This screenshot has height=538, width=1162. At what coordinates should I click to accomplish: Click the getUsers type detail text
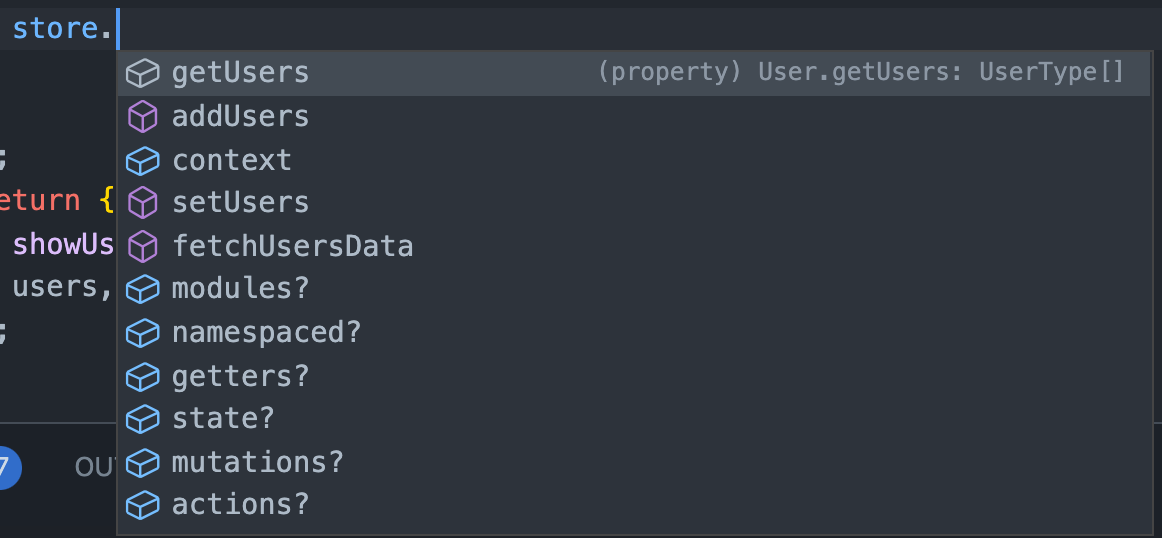(x=860, y=73)
